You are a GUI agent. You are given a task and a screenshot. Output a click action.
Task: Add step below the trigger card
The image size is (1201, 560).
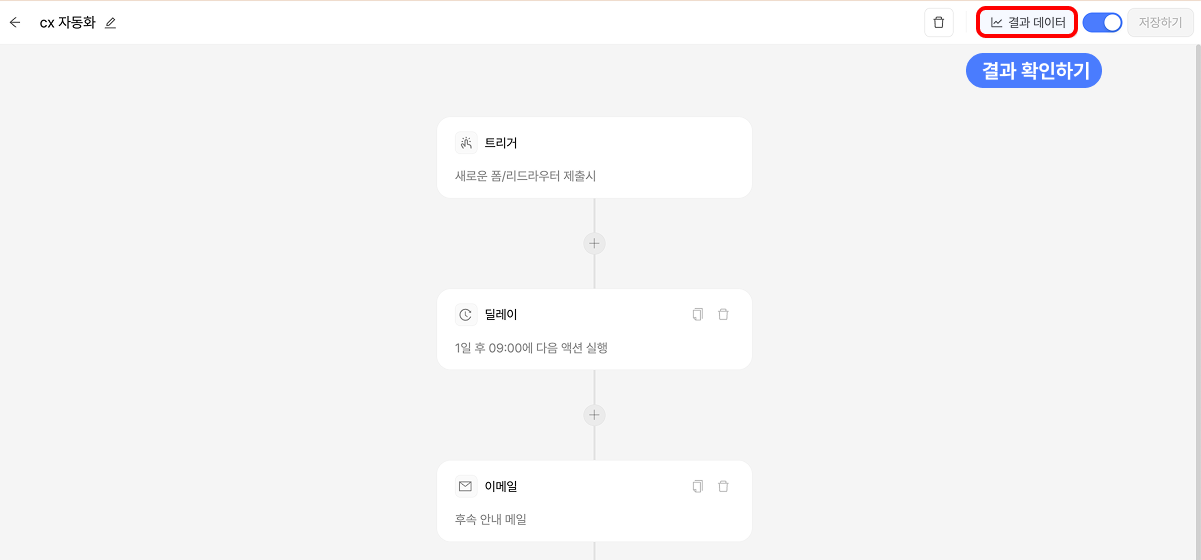(x=594, y=243)
